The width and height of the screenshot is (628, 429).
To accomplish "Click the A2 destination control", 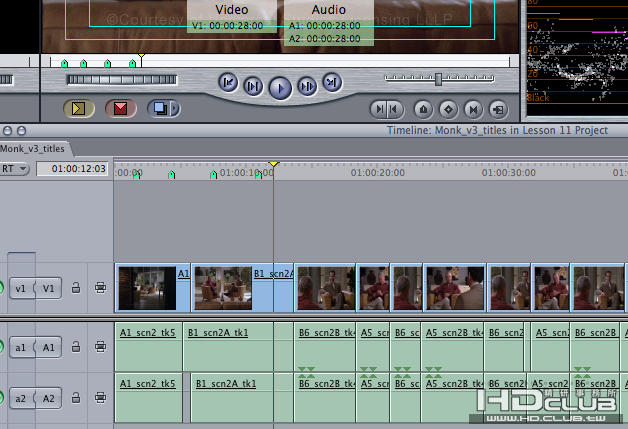I will (x=48, y=398).
